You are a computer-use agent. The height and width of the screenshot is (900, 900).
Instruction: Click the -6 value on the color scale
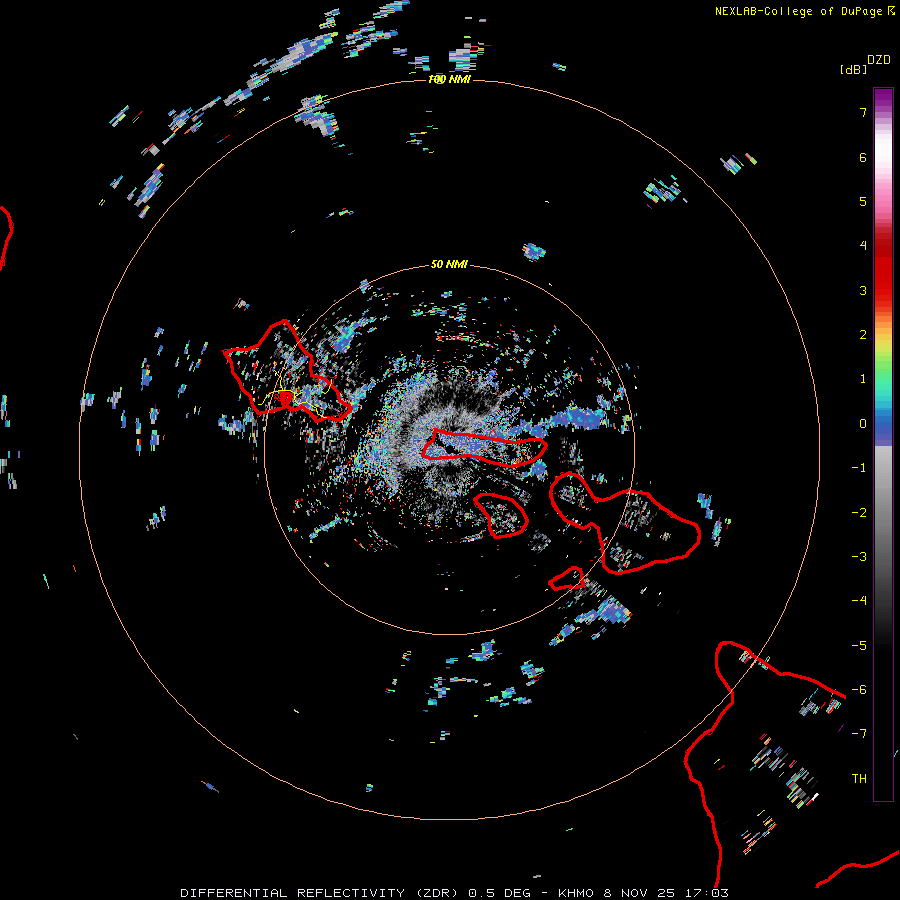tap(859, 690)
